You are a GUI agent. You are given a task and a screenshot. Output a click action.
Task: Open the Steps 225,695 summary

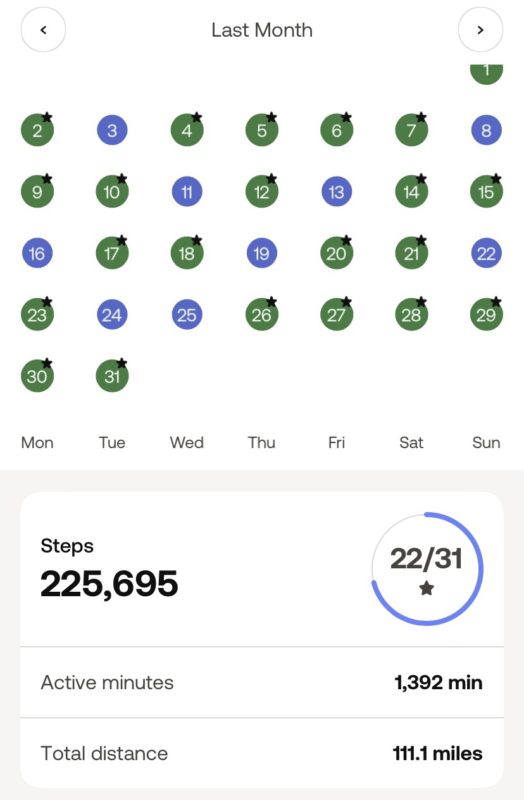[109, 569]
